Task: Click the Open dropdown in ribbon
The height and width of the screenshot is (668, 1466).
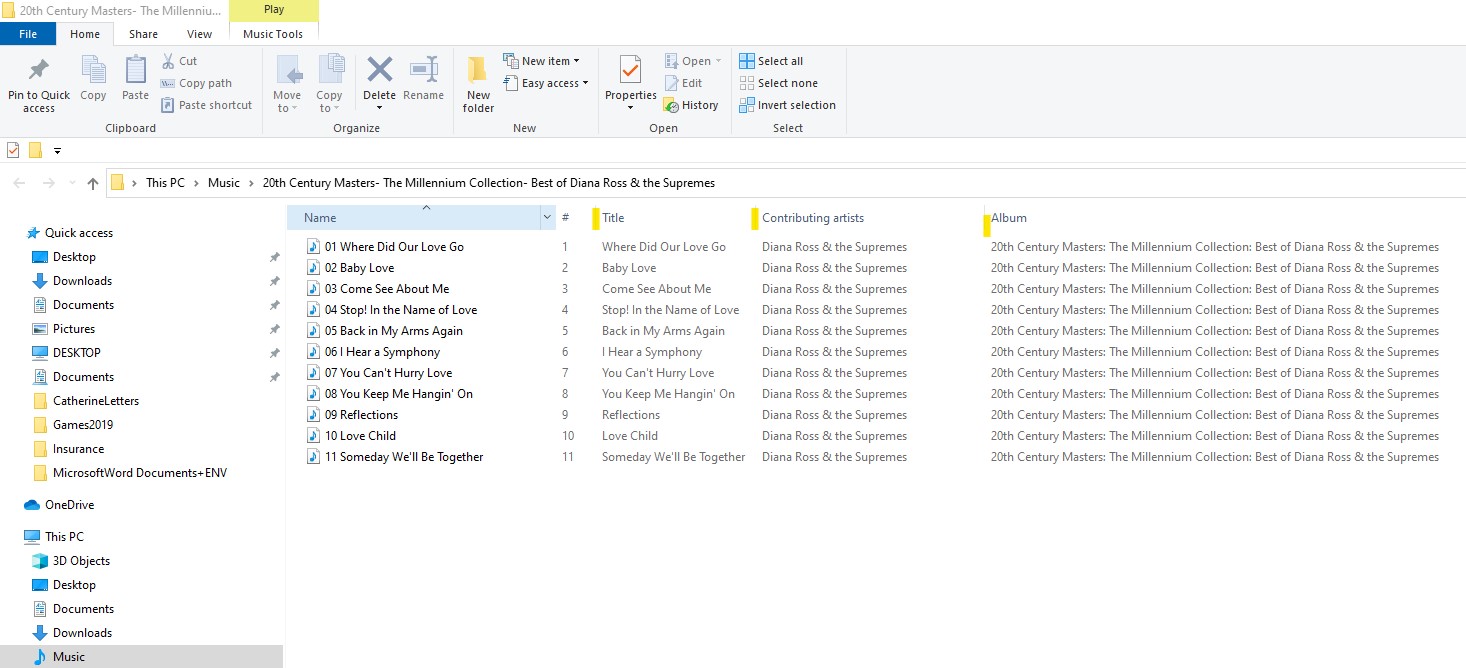Action: 693,61
